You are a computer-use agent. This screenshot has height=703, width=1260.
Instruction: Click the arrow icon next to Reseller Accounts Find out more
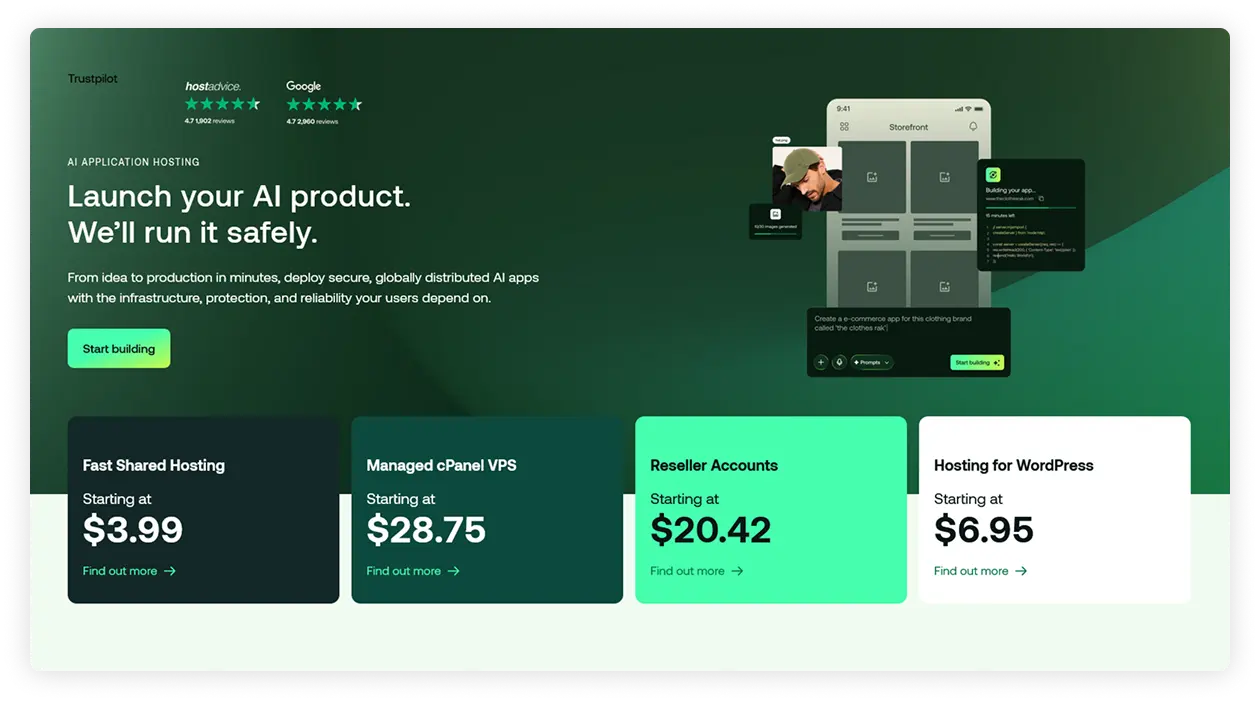click(737, 571)
